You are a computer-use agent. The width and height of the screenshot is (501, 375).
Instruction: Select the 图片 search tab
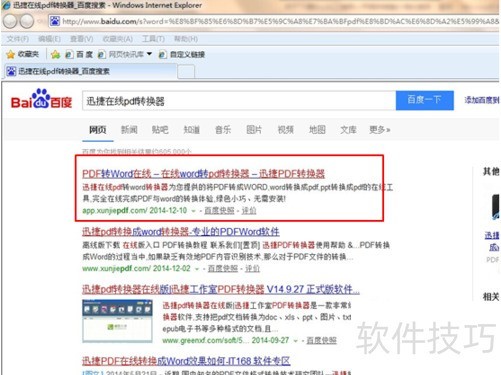click(254, 130)
